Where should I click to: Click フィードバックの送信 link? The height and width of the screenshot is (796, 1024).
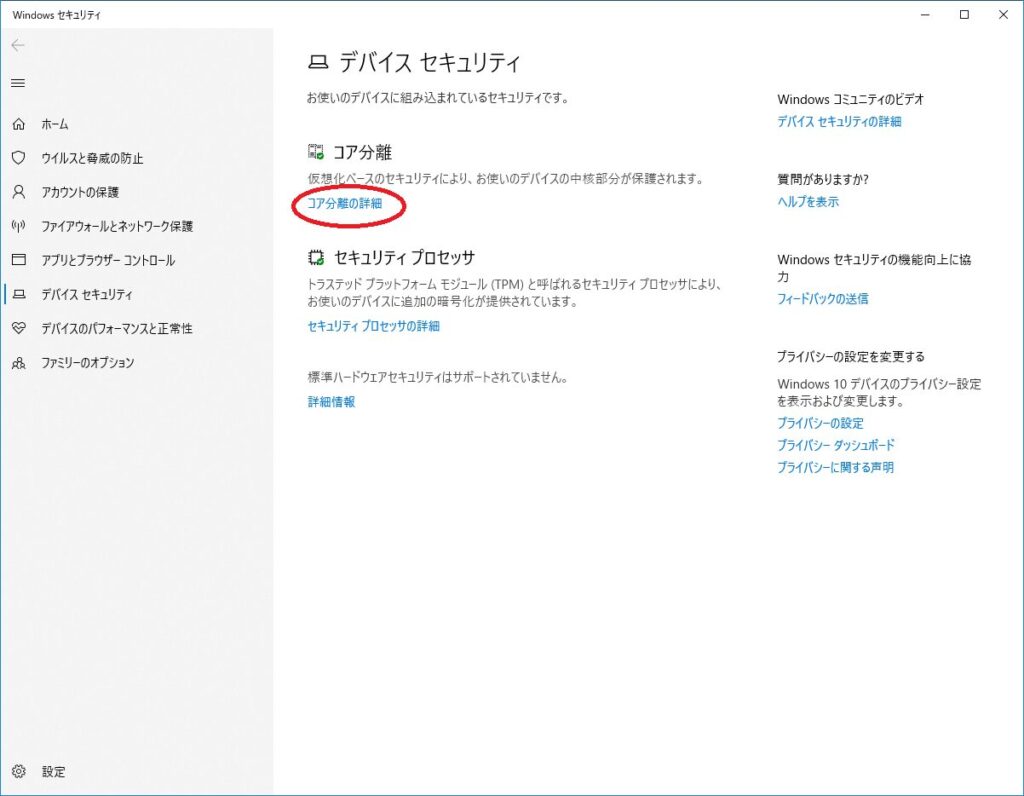(x=823, y=298)
